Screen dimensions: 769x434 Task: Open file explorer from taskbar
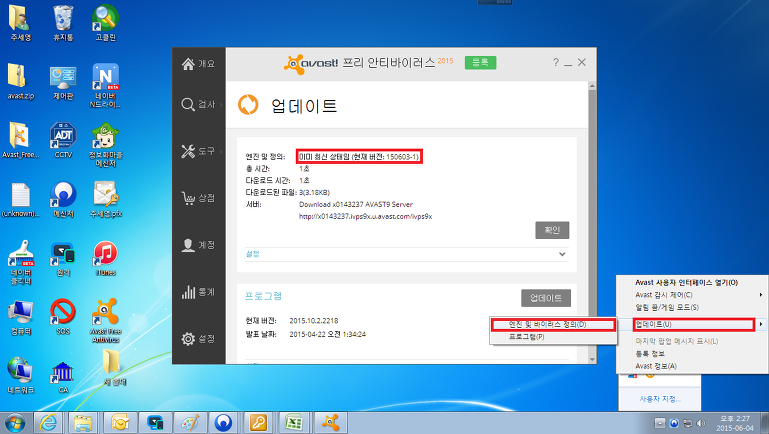[x=83, y=423]
